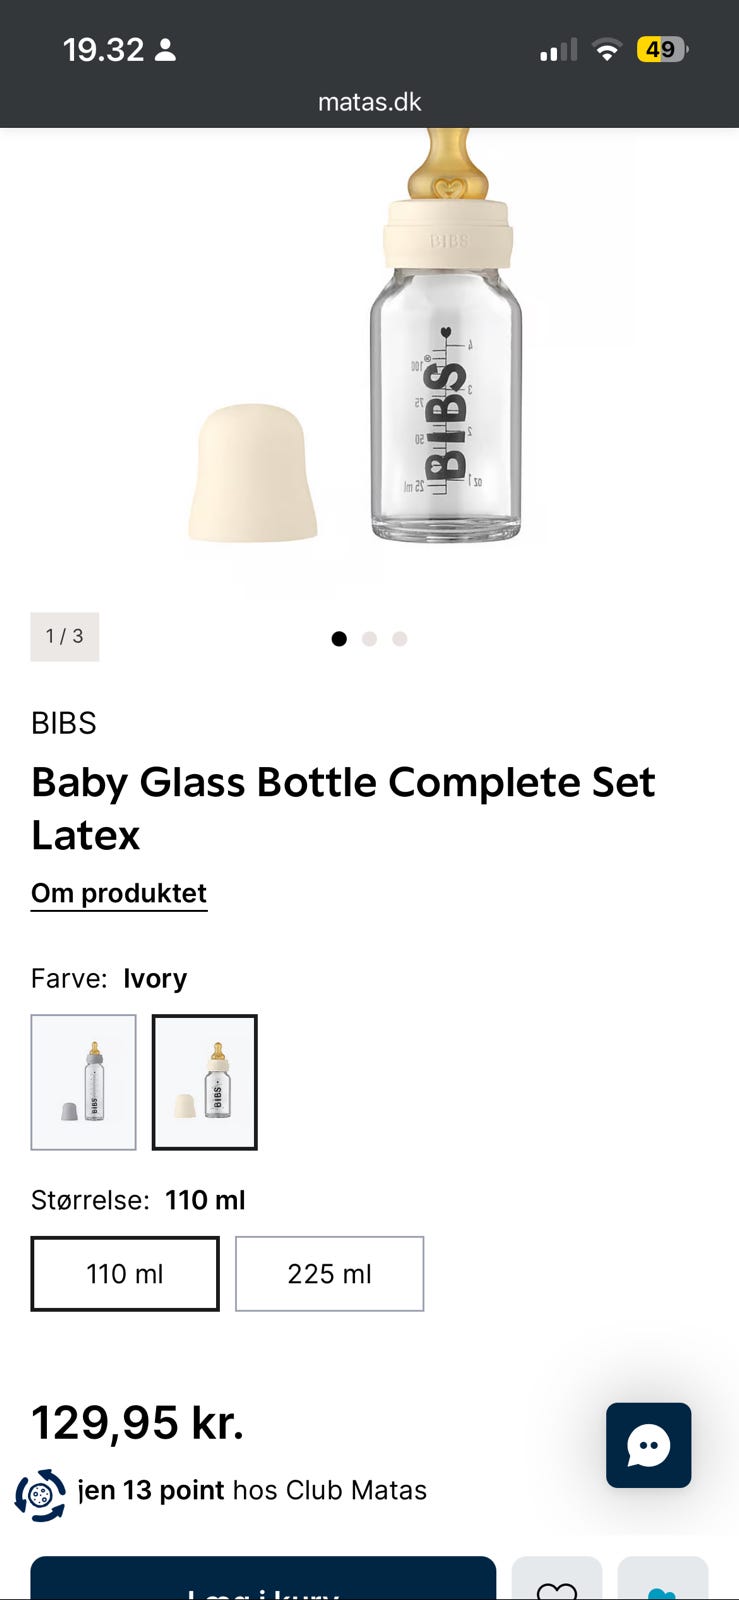Select the 225 ml size option
The height and width of the screenshot is (1600, 739).
pyautogui.click(x=329, y=1273)
